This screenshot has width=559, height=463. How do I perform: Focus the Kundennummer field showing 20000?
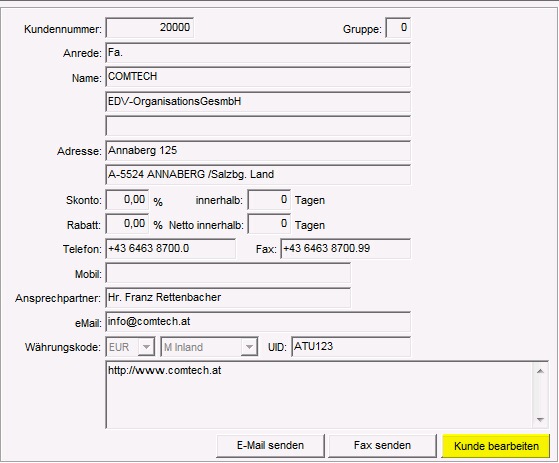(x=150, y=27)
